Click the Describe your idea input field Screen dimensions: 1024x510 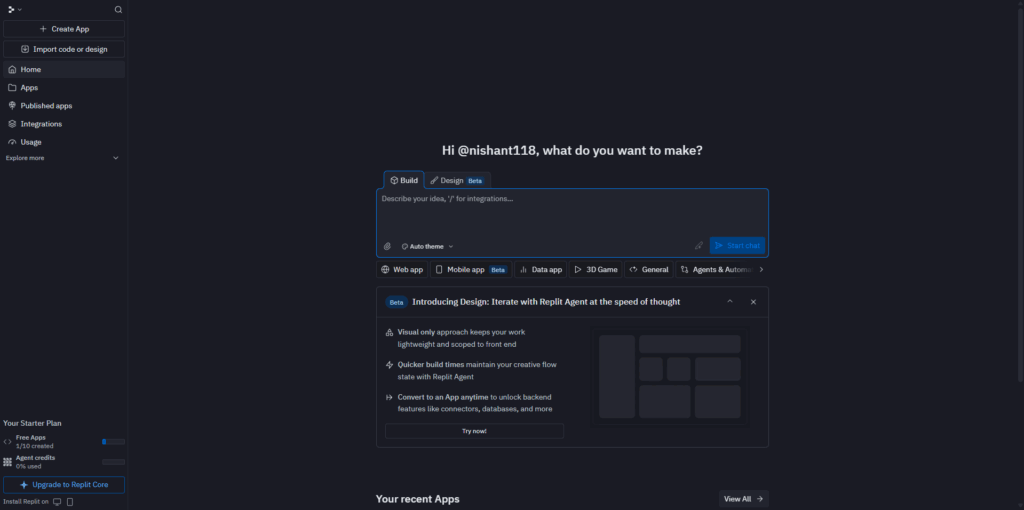click(x=570, y=210)
